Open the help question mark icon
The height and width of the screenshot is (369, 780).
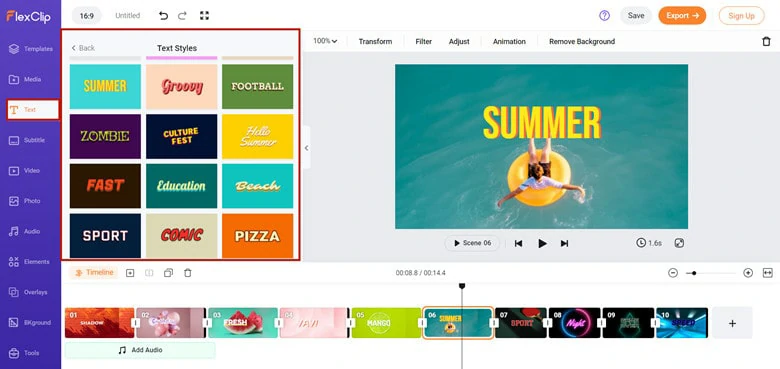click(x=604, y=16)
